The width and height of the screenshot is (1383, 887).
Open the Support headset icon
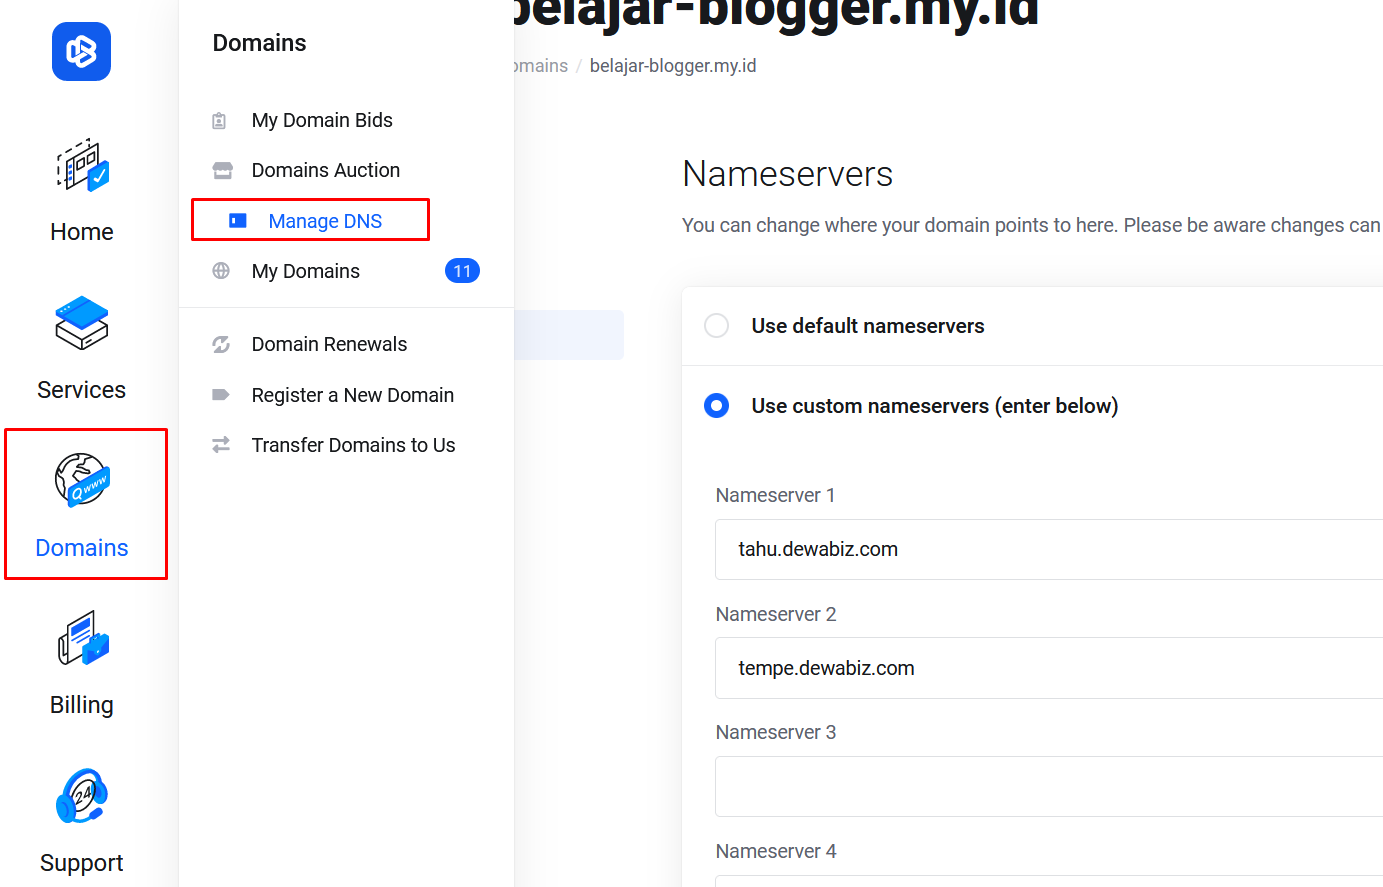(x=82, y=796)
